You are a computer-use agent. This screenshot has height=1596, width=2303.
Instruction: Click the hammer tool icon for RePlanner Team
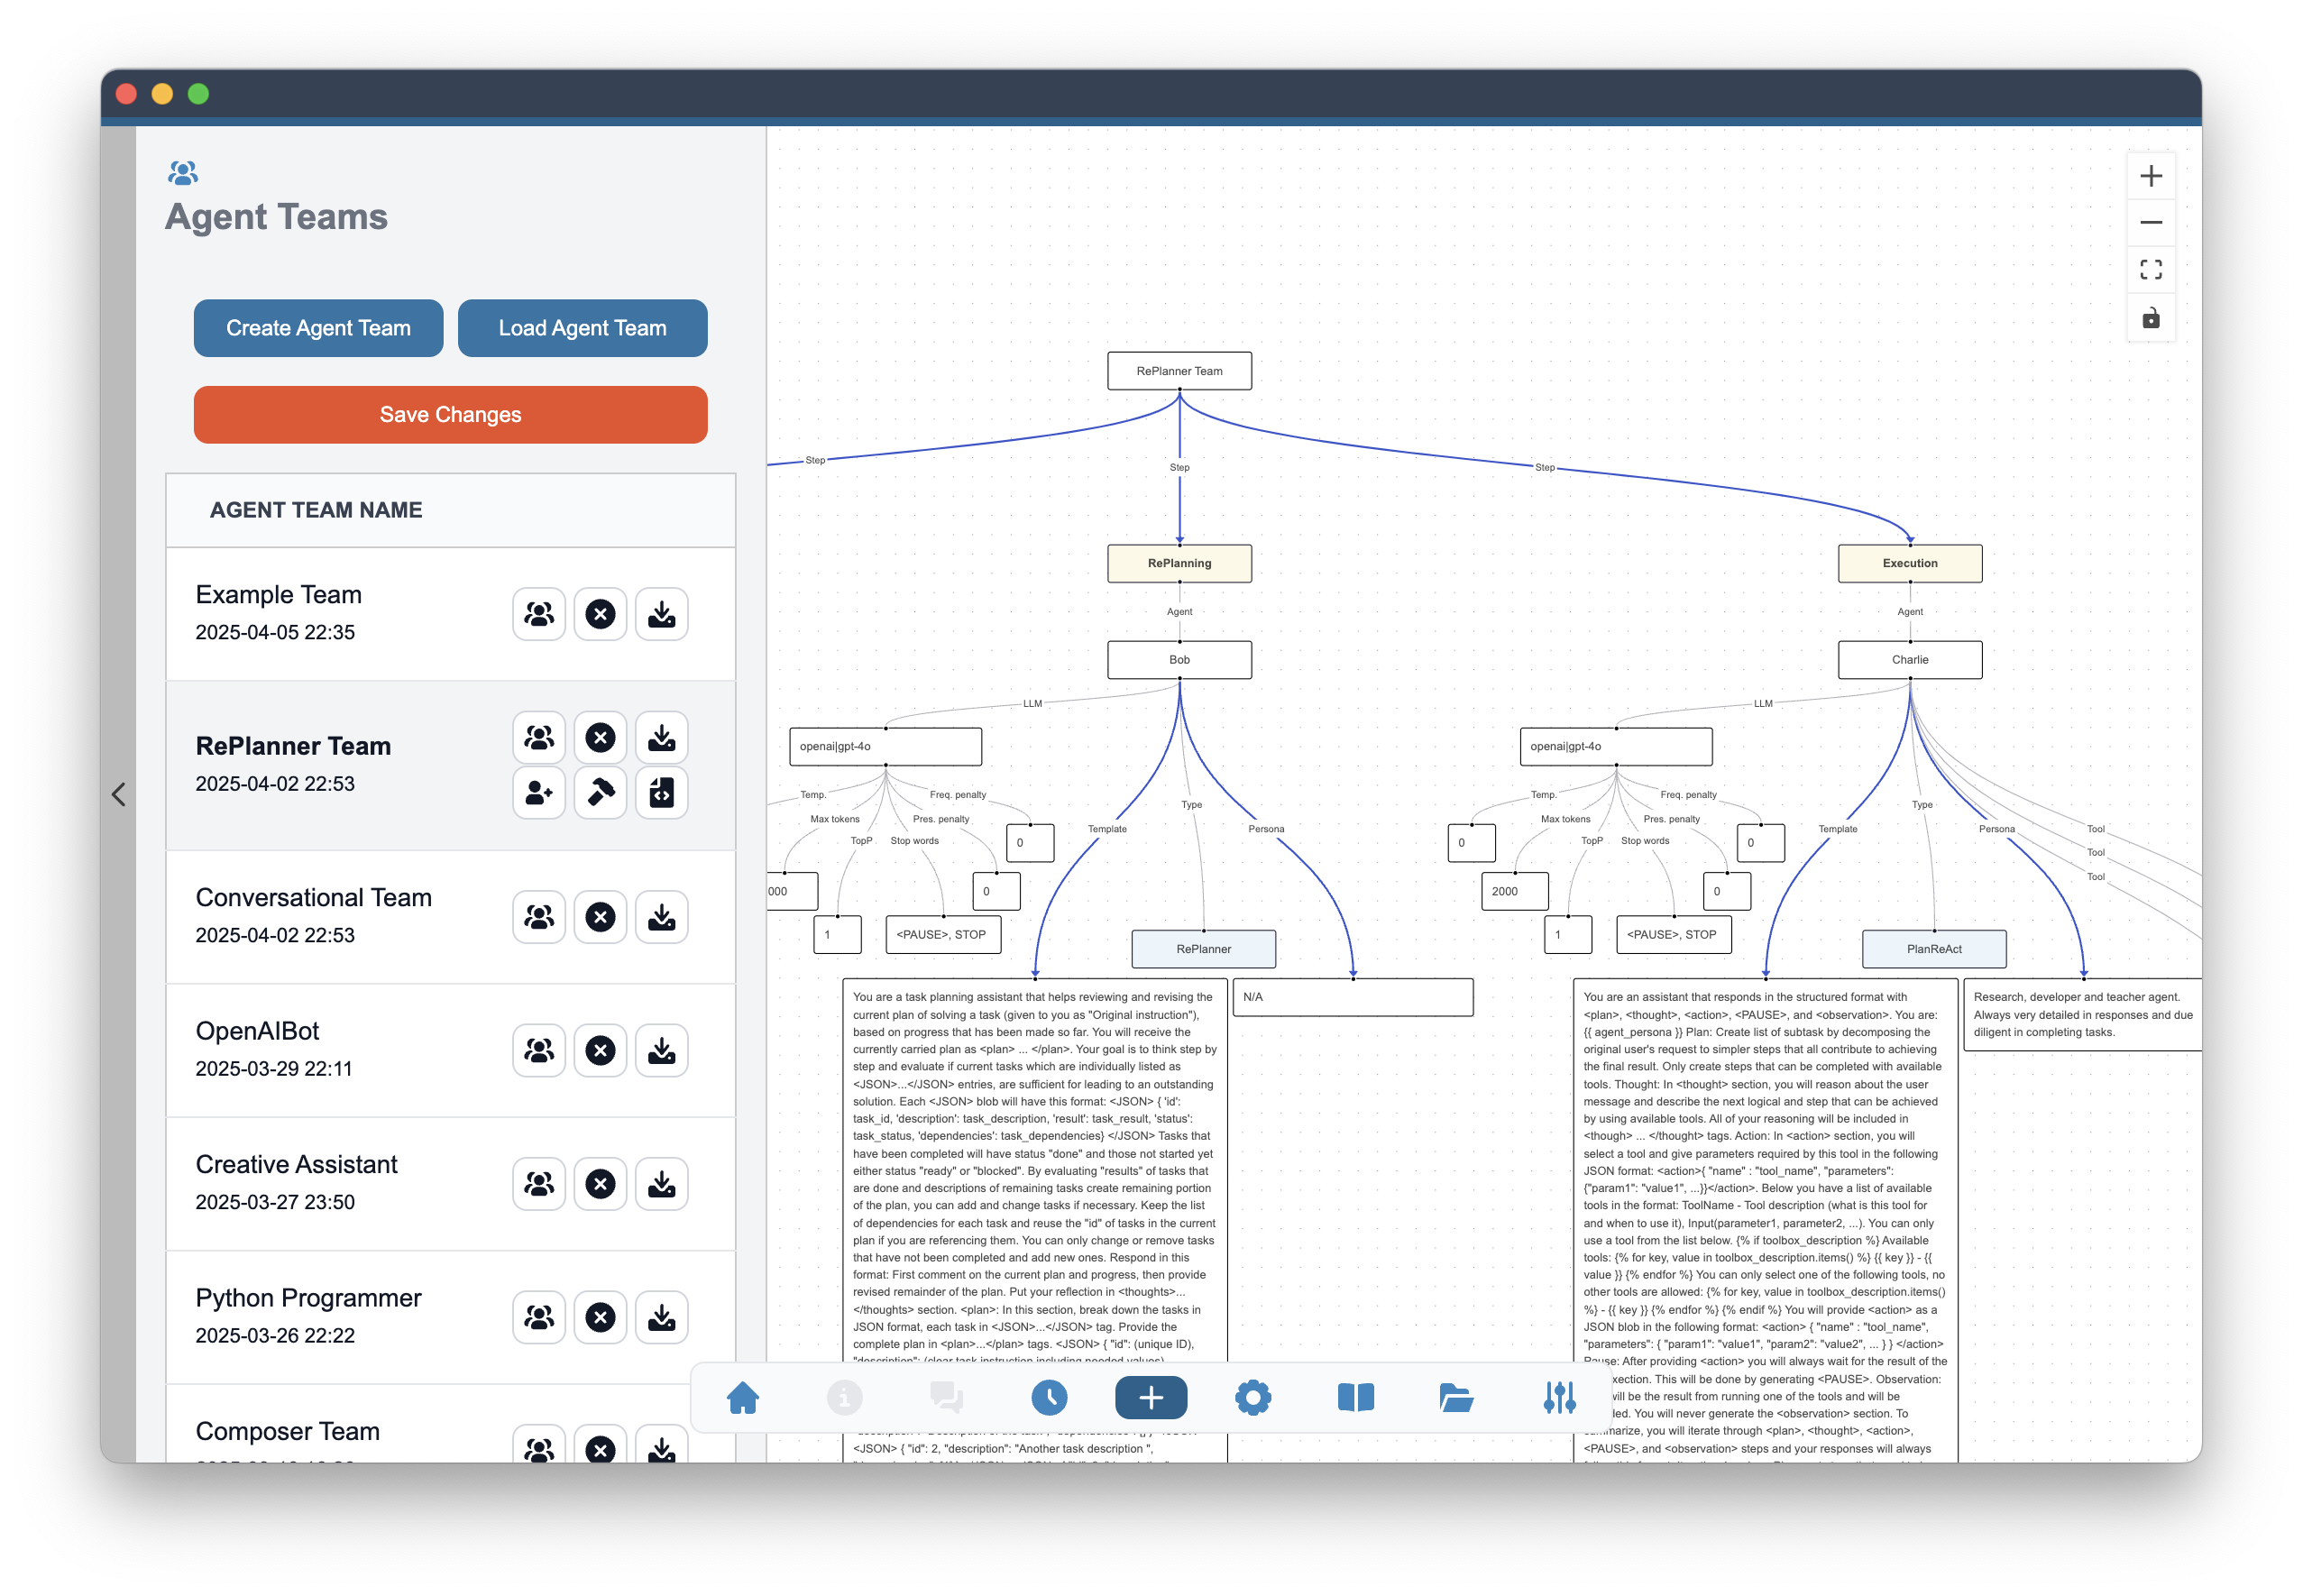click(x=600, y=793)
